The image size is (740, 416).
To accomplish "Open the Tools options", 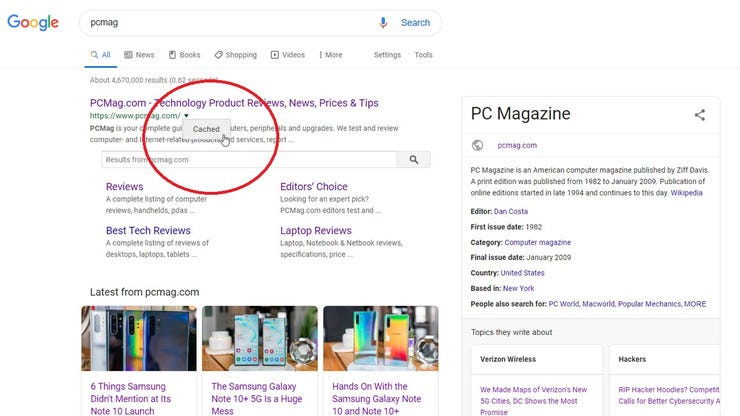I will click(x=423, y=55).
